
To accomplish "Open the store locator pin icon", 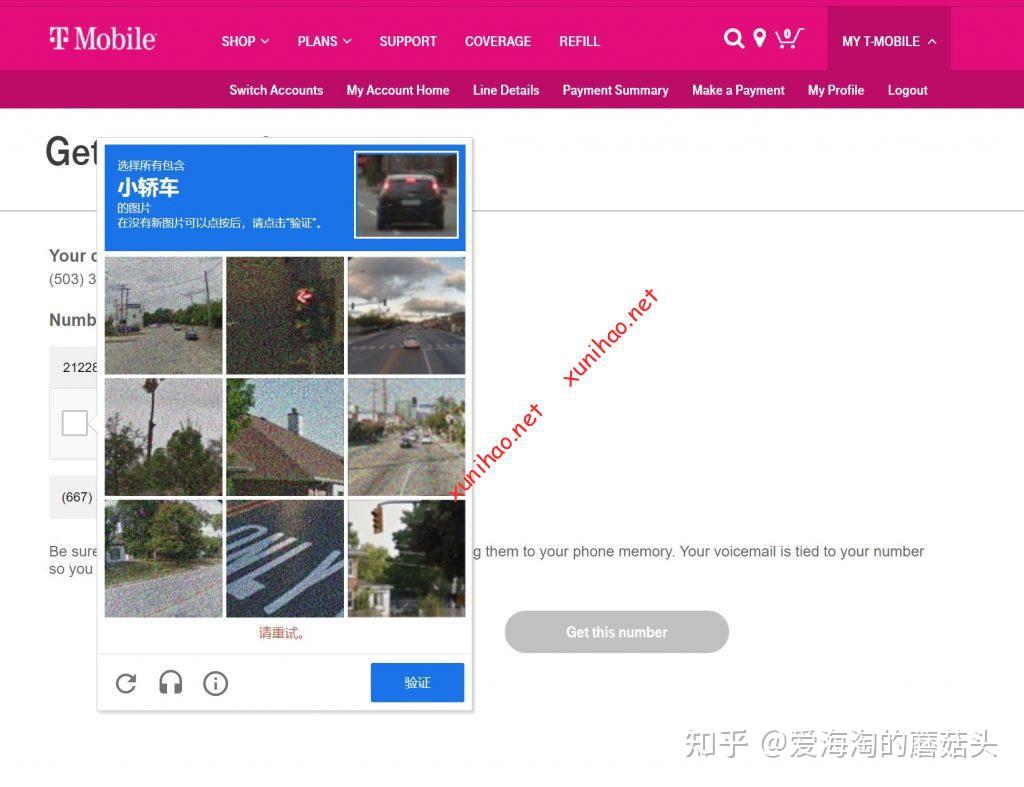I will [x=760, y=38].
